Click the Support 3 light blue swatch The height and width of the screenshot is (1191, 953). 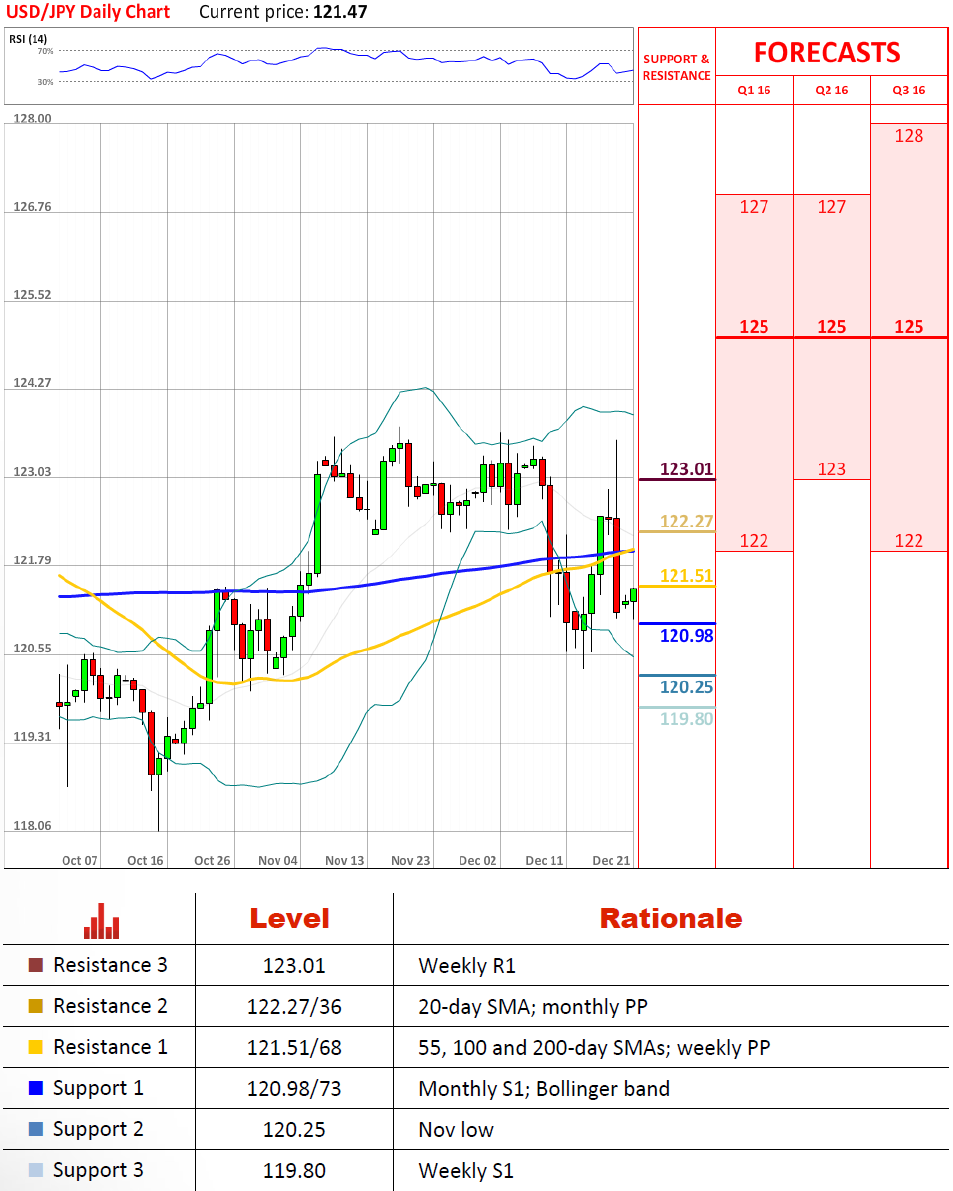(36, 1170)
